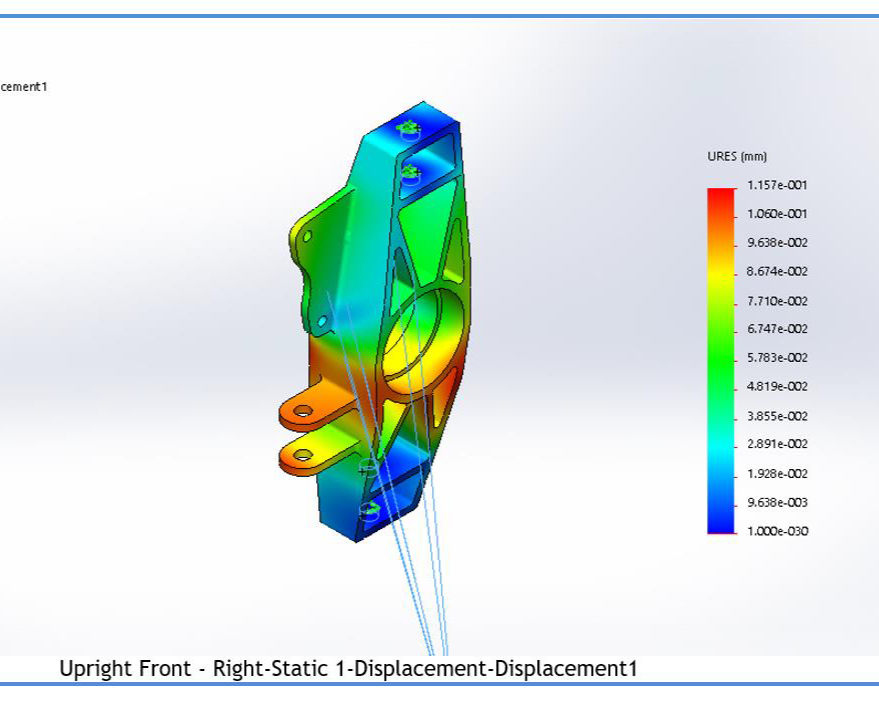
Task: Select the maximum value 1.157e-001 label
Action: [x=777, y=186]
